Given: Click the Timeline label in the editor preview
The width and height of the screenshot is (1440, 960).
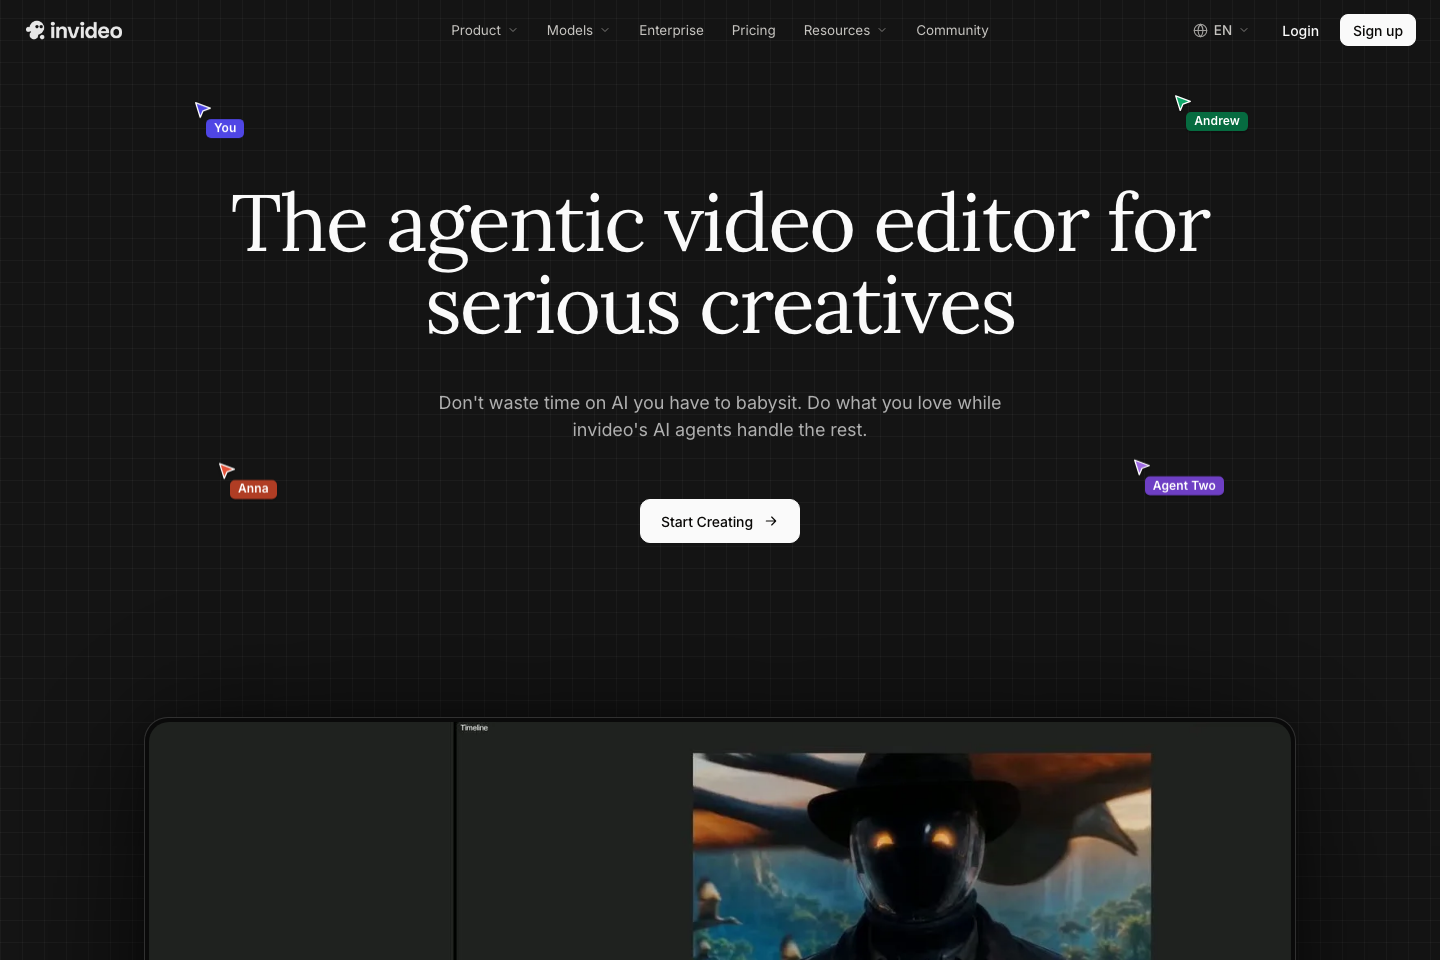Looking at the screenshot, I should pyautogui.click(x=474, y=728).
